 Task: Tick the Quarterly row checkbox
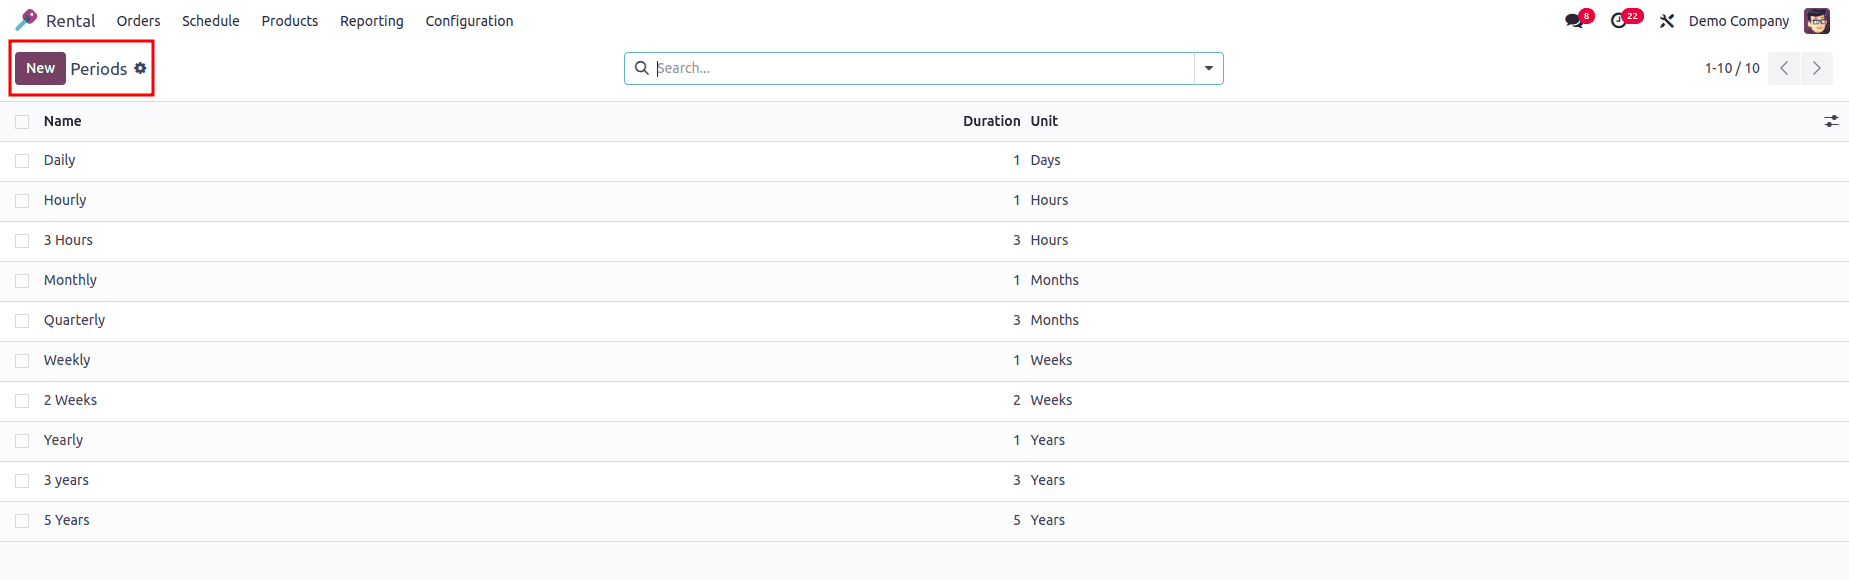[22, 321]
